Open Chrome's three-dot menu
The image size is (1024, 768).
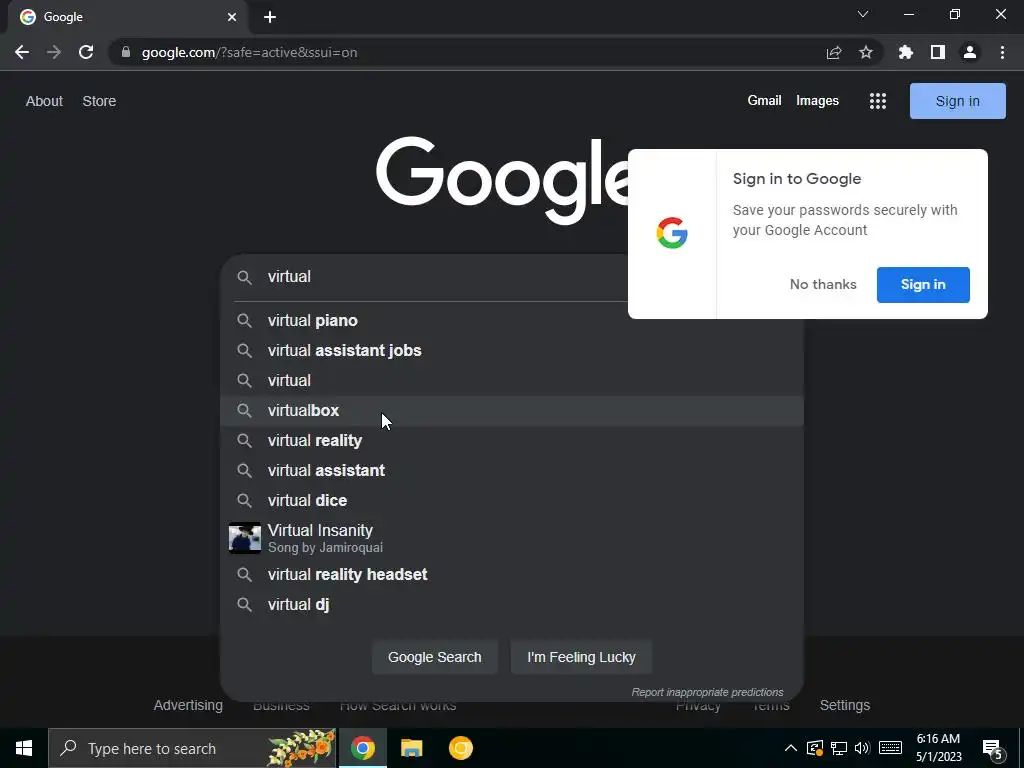coord(1002,52)
